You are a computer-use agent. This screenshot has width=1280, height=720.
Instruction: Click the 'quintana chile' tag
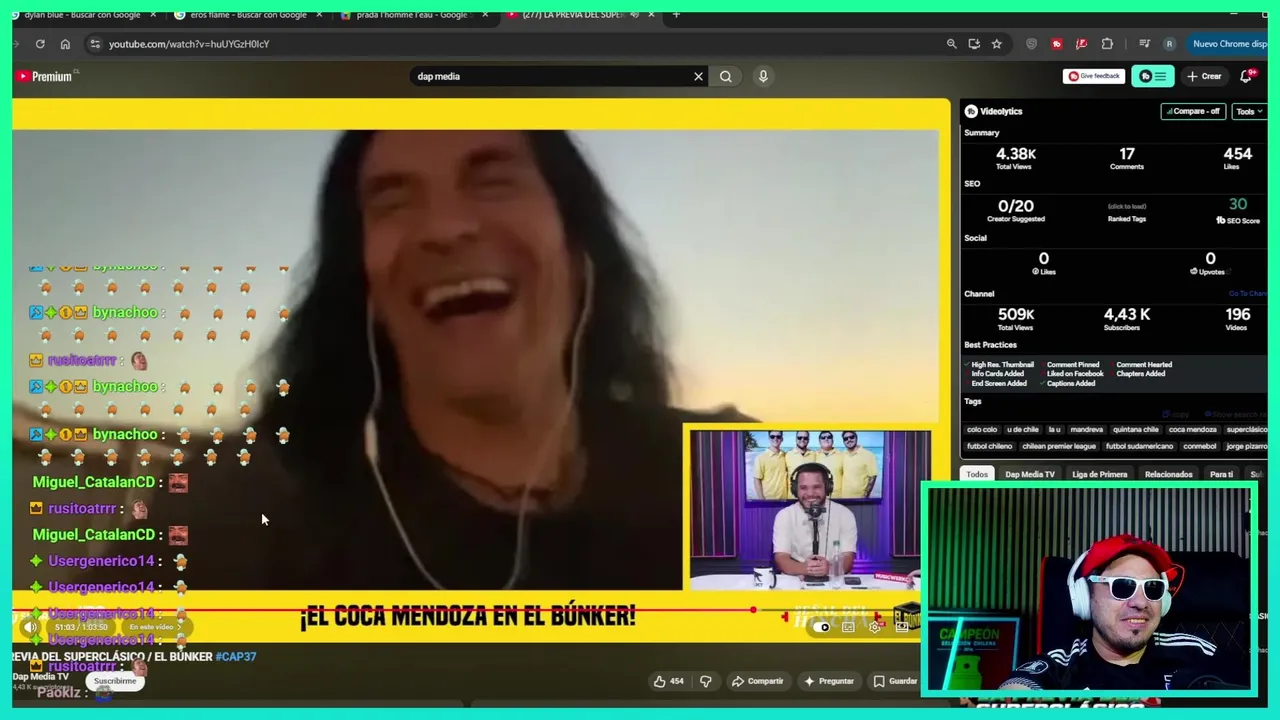tap(1136, 430)
